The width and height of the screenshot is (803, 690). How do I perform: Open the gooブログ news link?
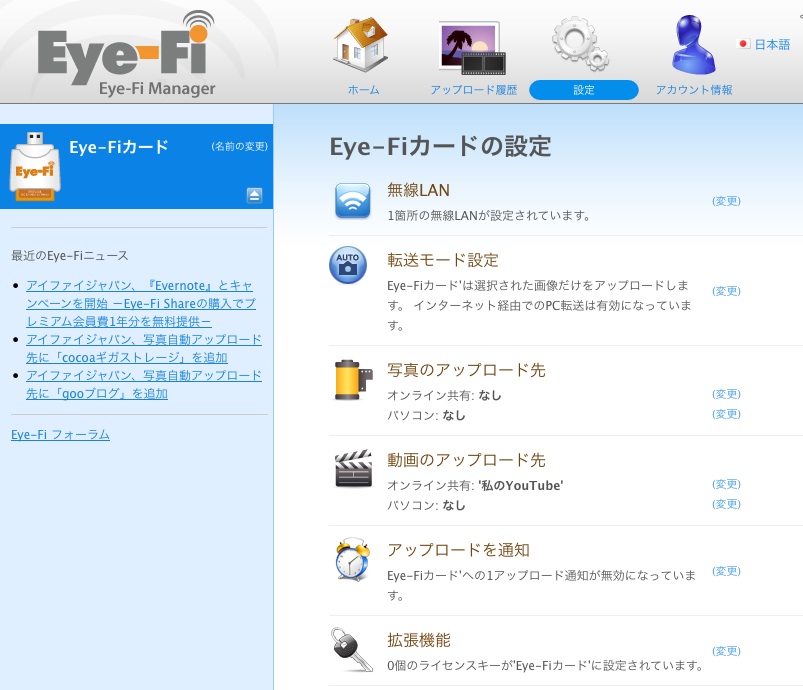(x=144, y=384)
